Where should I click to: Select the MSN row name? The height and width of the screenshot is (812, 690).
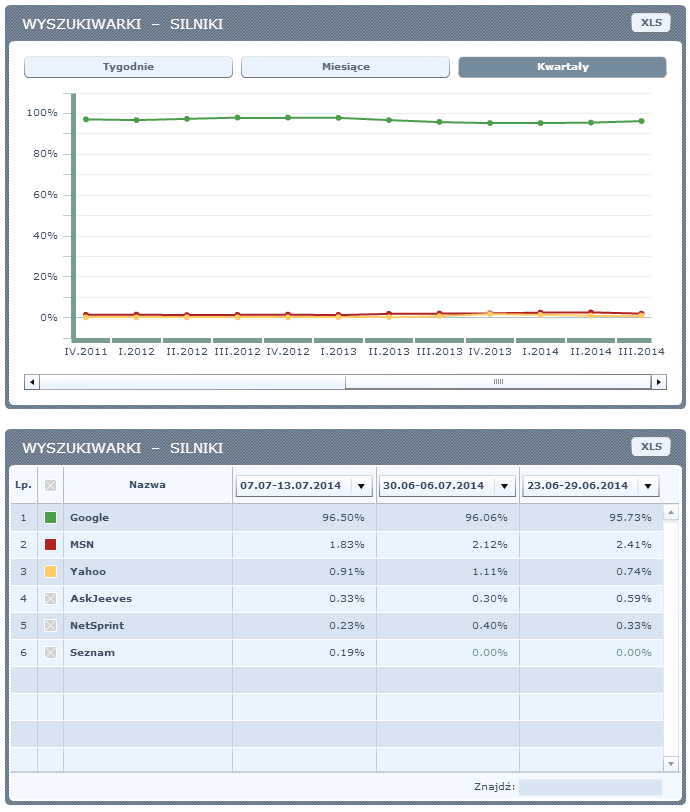(x=82, y=544)
